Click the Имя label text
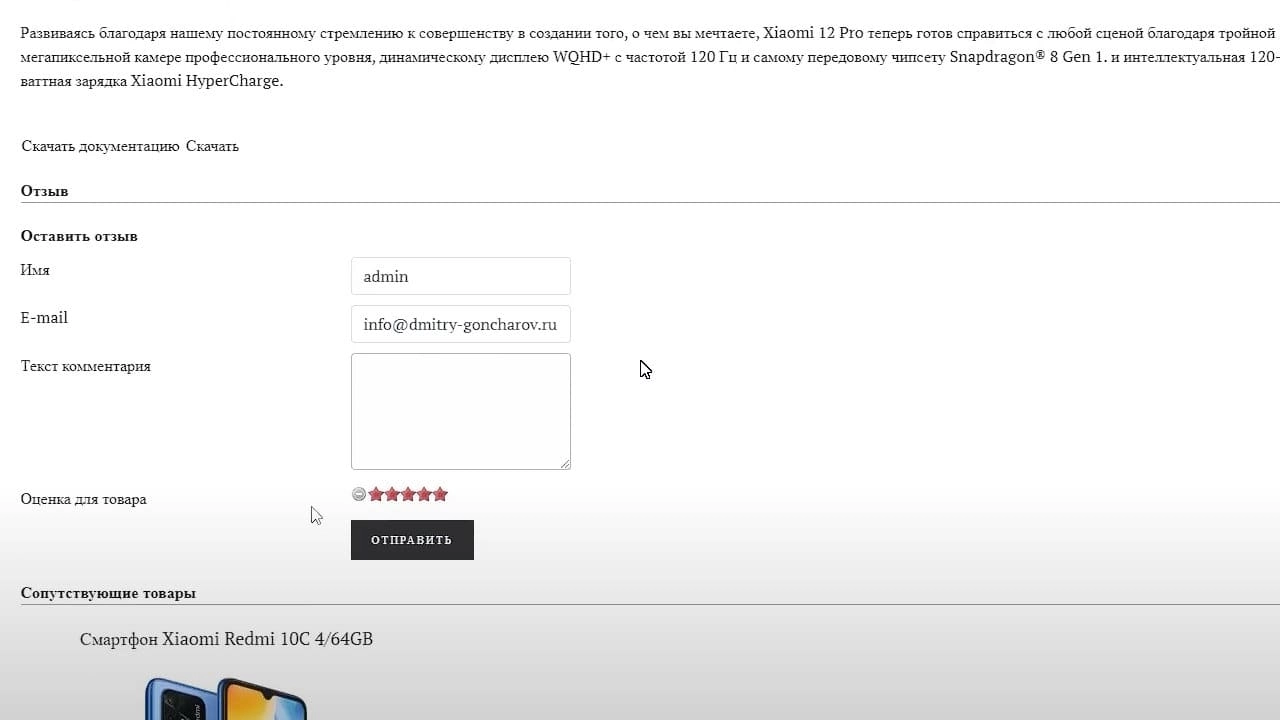Screen dimensions: 1280x720 (35, 270)
